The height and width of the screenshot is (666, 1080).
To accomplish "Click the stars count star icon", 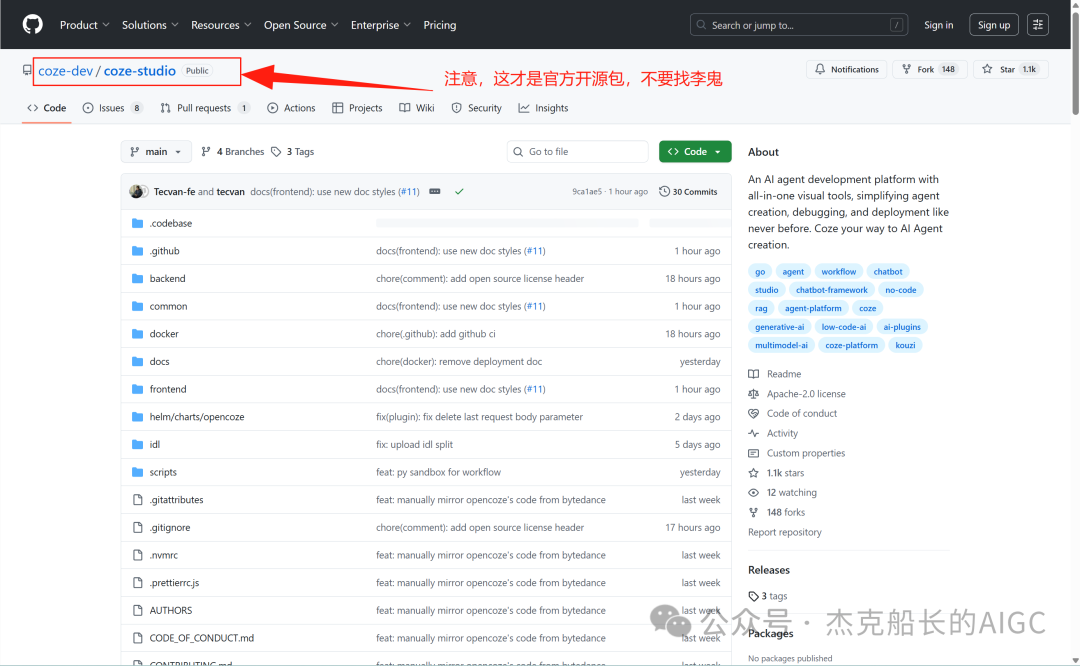I will [754, 472].
